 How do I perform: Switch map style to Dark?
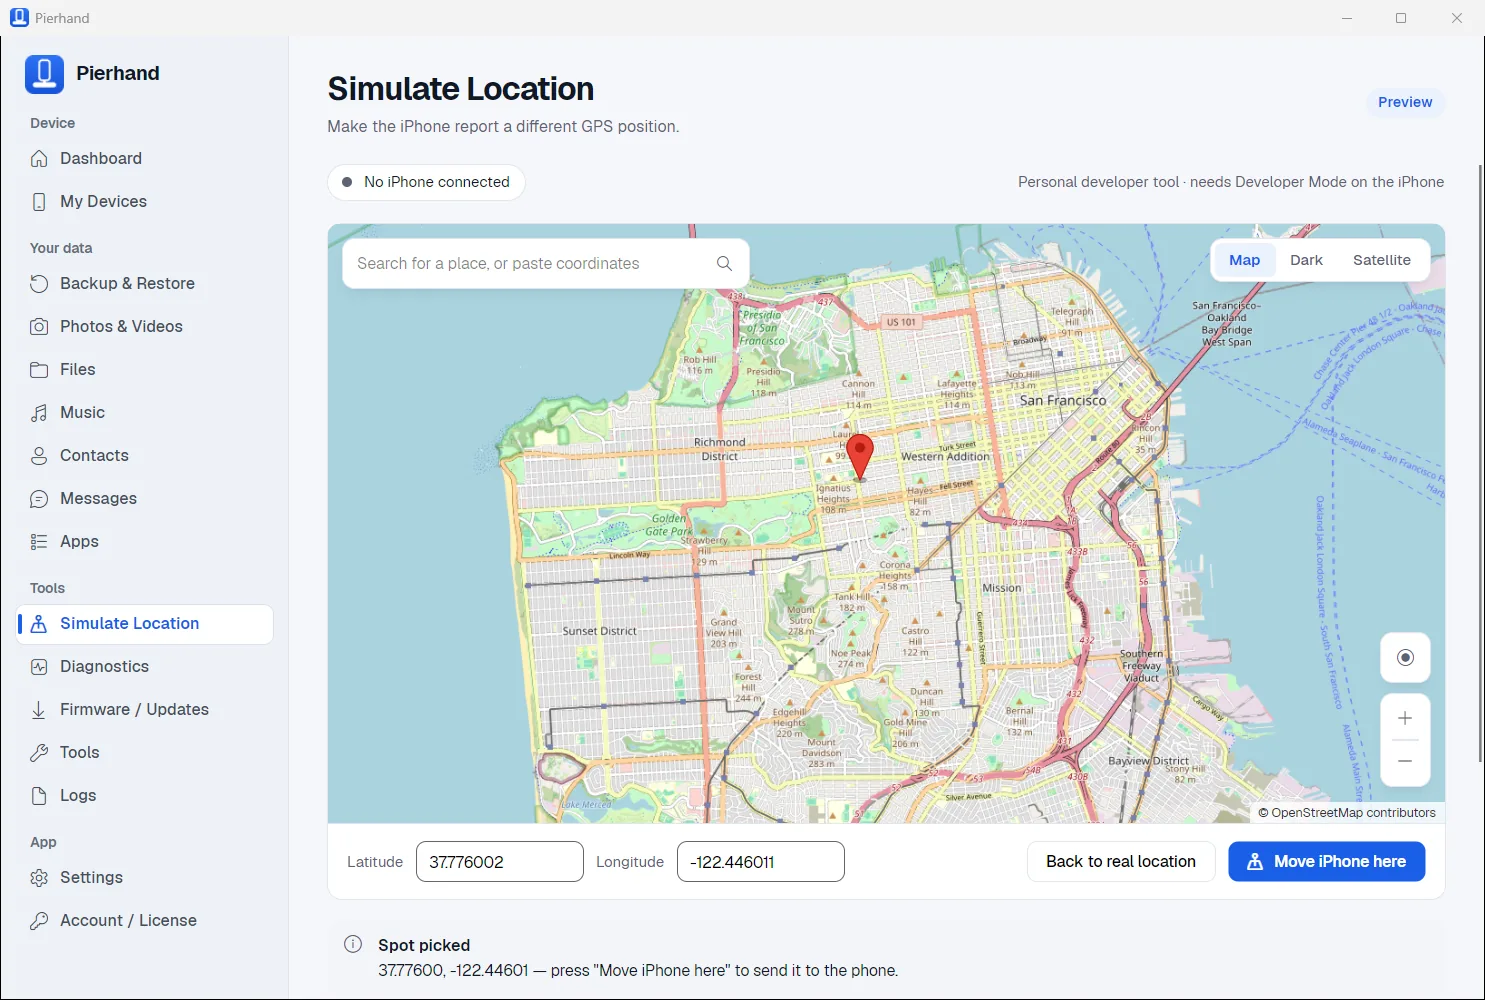1306,260
